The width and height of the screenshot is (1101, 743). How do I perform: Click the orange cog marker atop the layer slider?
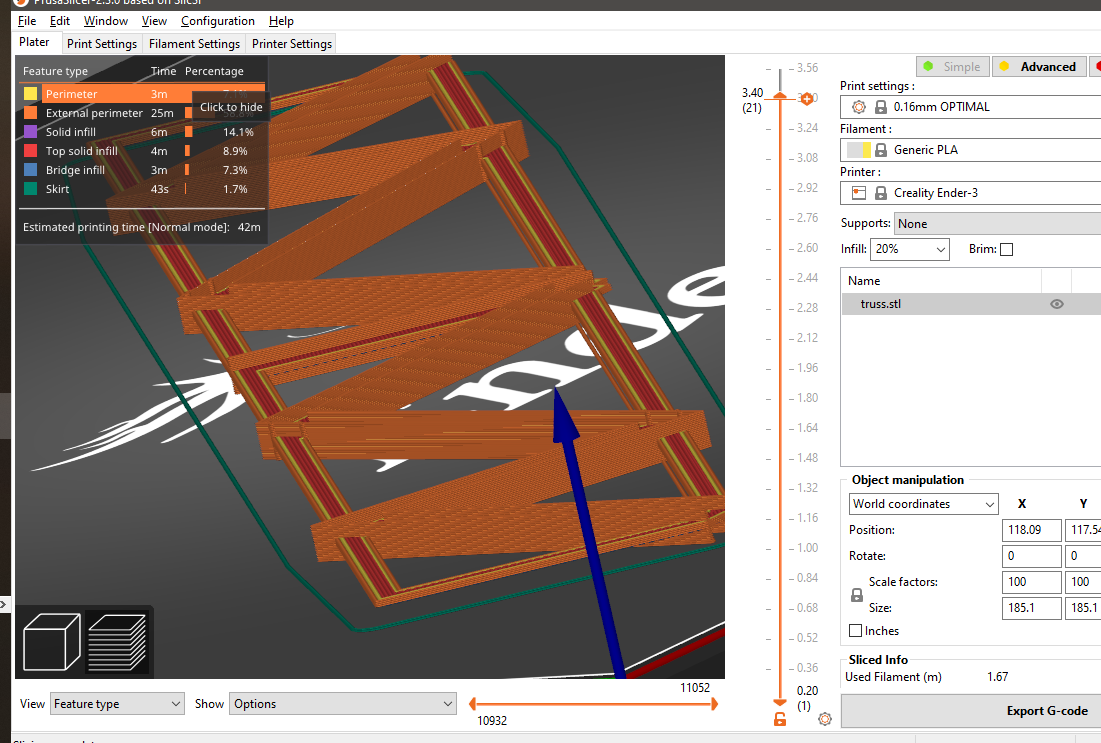[x=806, y=99]
